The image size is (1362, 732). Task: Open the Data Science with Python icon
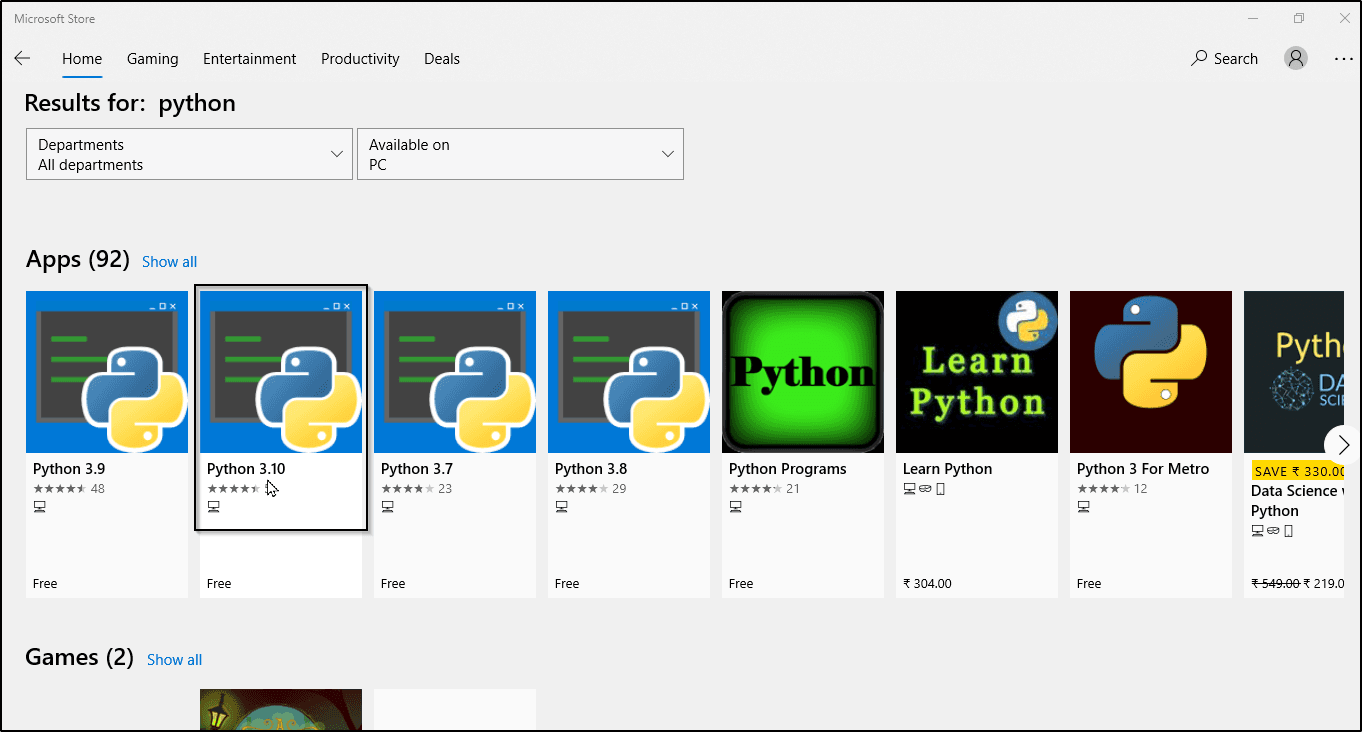click(1294, 372)
